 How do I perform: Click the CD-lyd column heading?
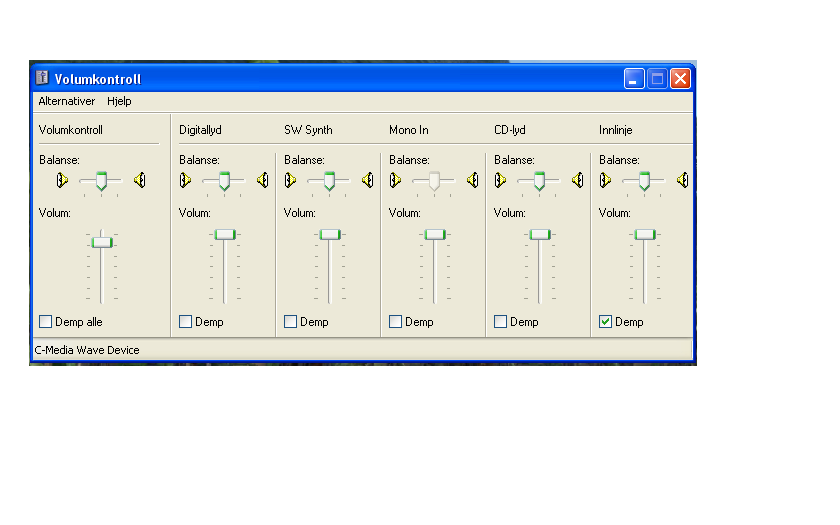[x=509, y=130]
